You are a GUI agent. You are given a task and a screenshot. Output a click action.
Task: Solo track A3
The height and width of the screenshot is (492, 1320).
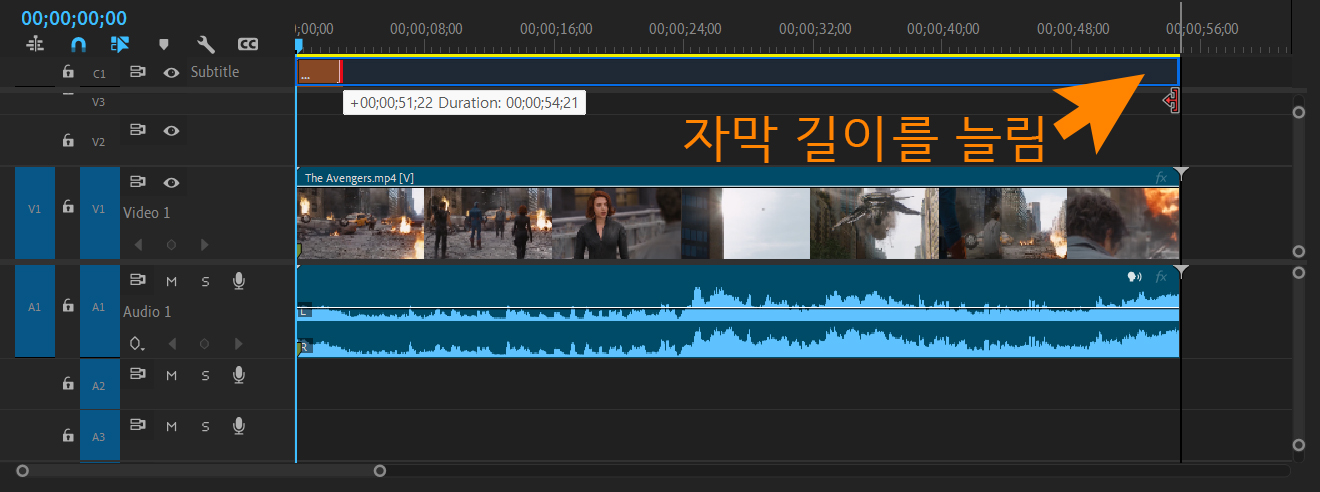point(205,426)
